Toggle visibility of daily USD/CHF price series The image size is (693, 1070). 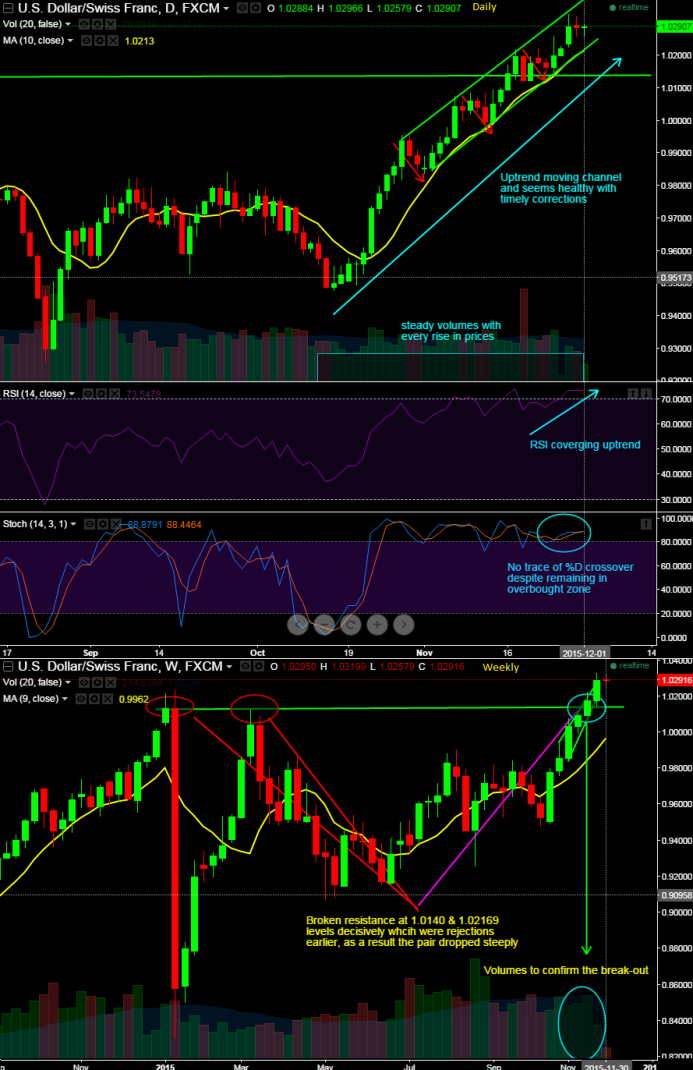click(x=242, y=8)
